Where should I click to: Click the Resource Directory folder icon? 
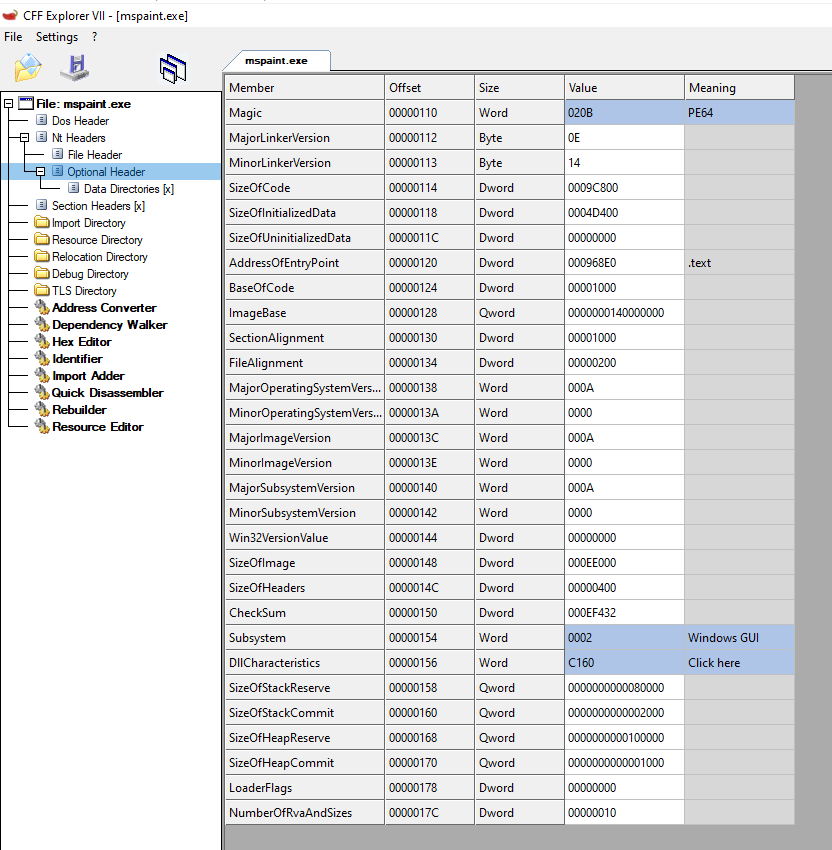42,239
